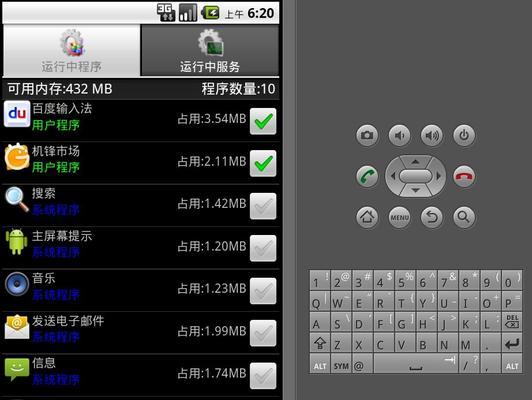Click the SYM key on keyboard
Image resolution: width=532 pixels, height=400 pixels.
coord(341,364)
